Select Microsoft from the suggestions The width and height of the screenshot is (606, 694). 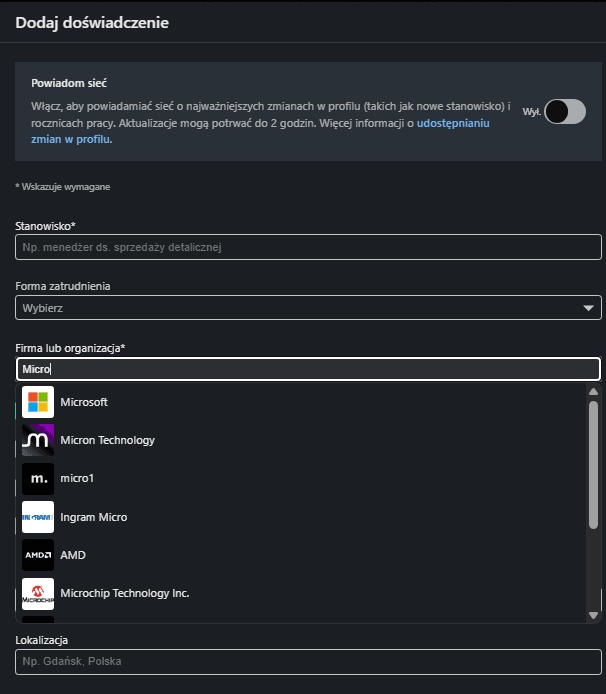coord(301,402)
